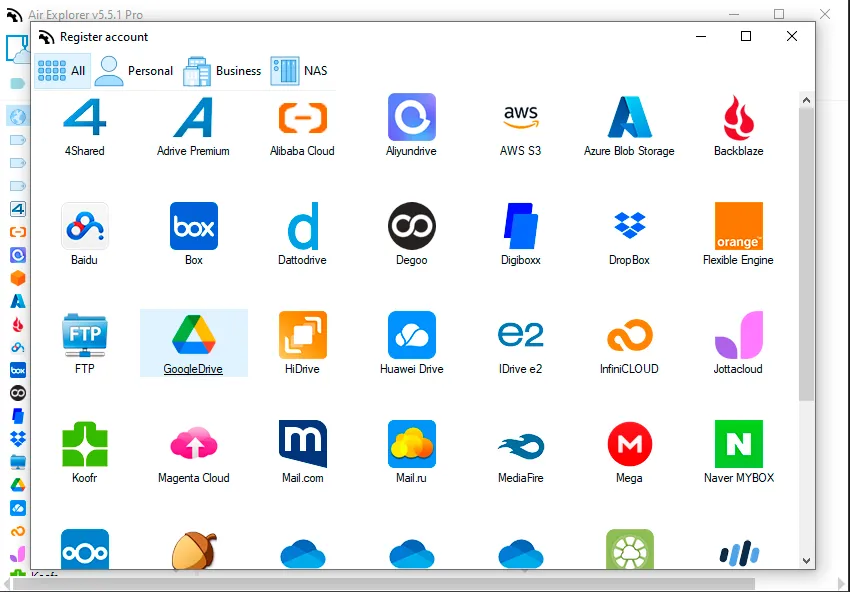Select the 4Shared cloud service icon
The height and width of the screenshot is (592, 850).
[85, 117]
